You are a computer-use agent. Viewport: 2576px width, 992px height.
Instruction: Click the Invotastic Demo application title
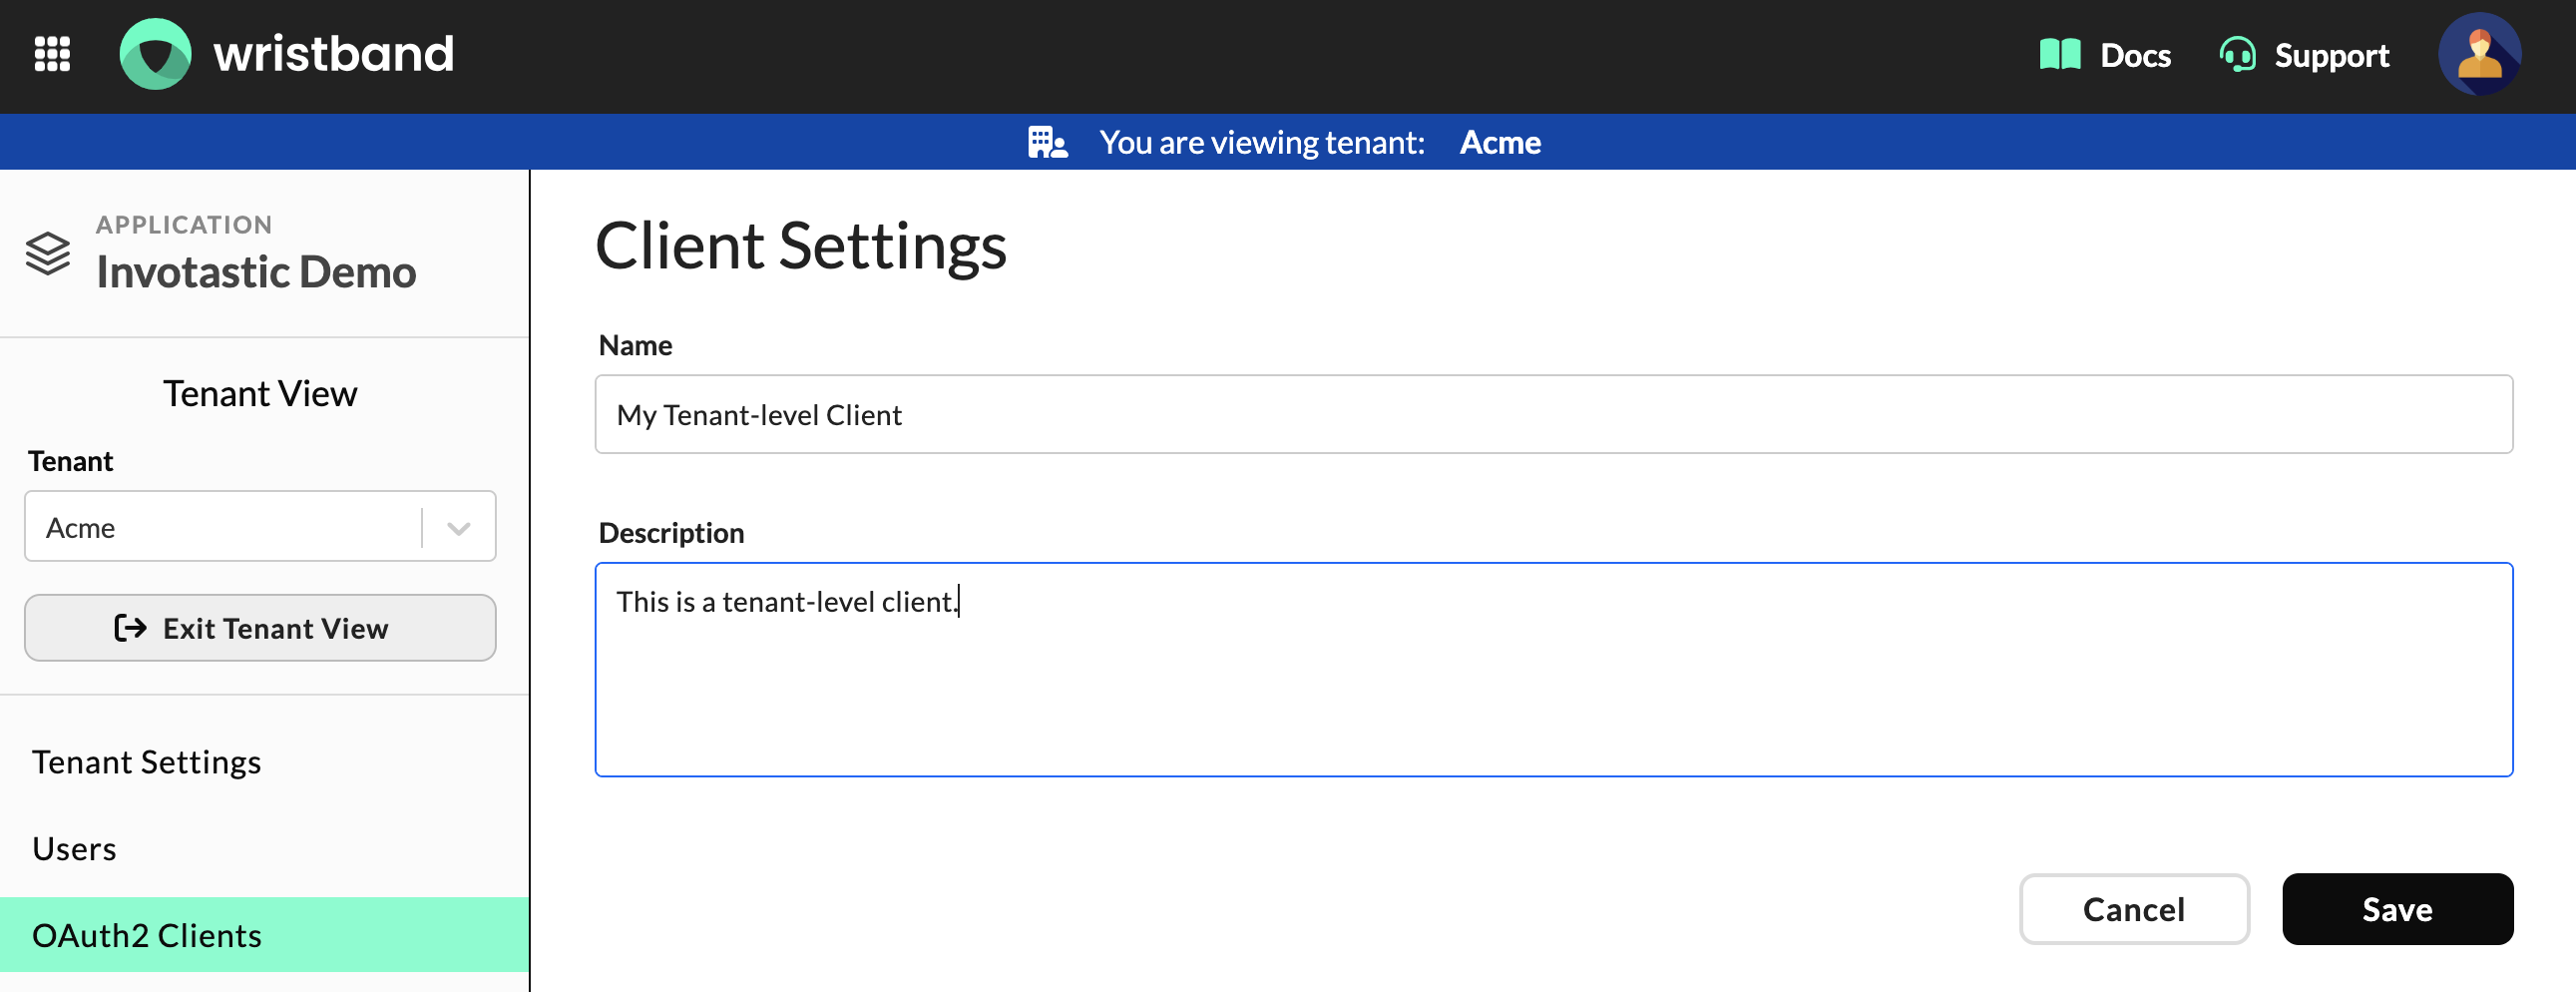256,272
